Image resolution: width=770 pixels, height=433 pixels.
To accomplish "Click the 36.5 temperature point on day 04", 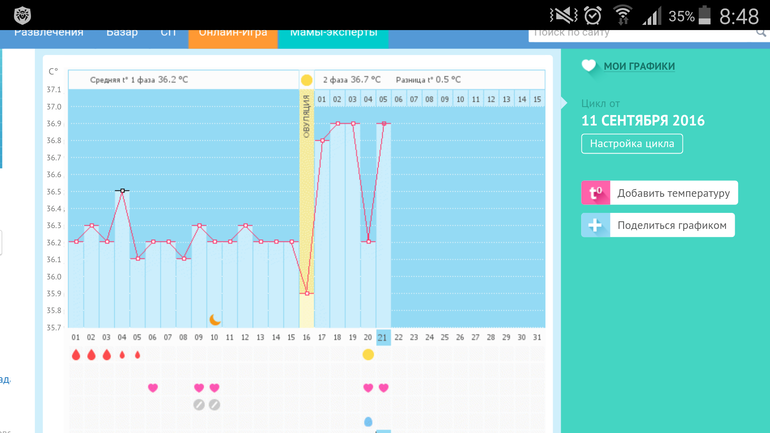I will pos(122,191).
